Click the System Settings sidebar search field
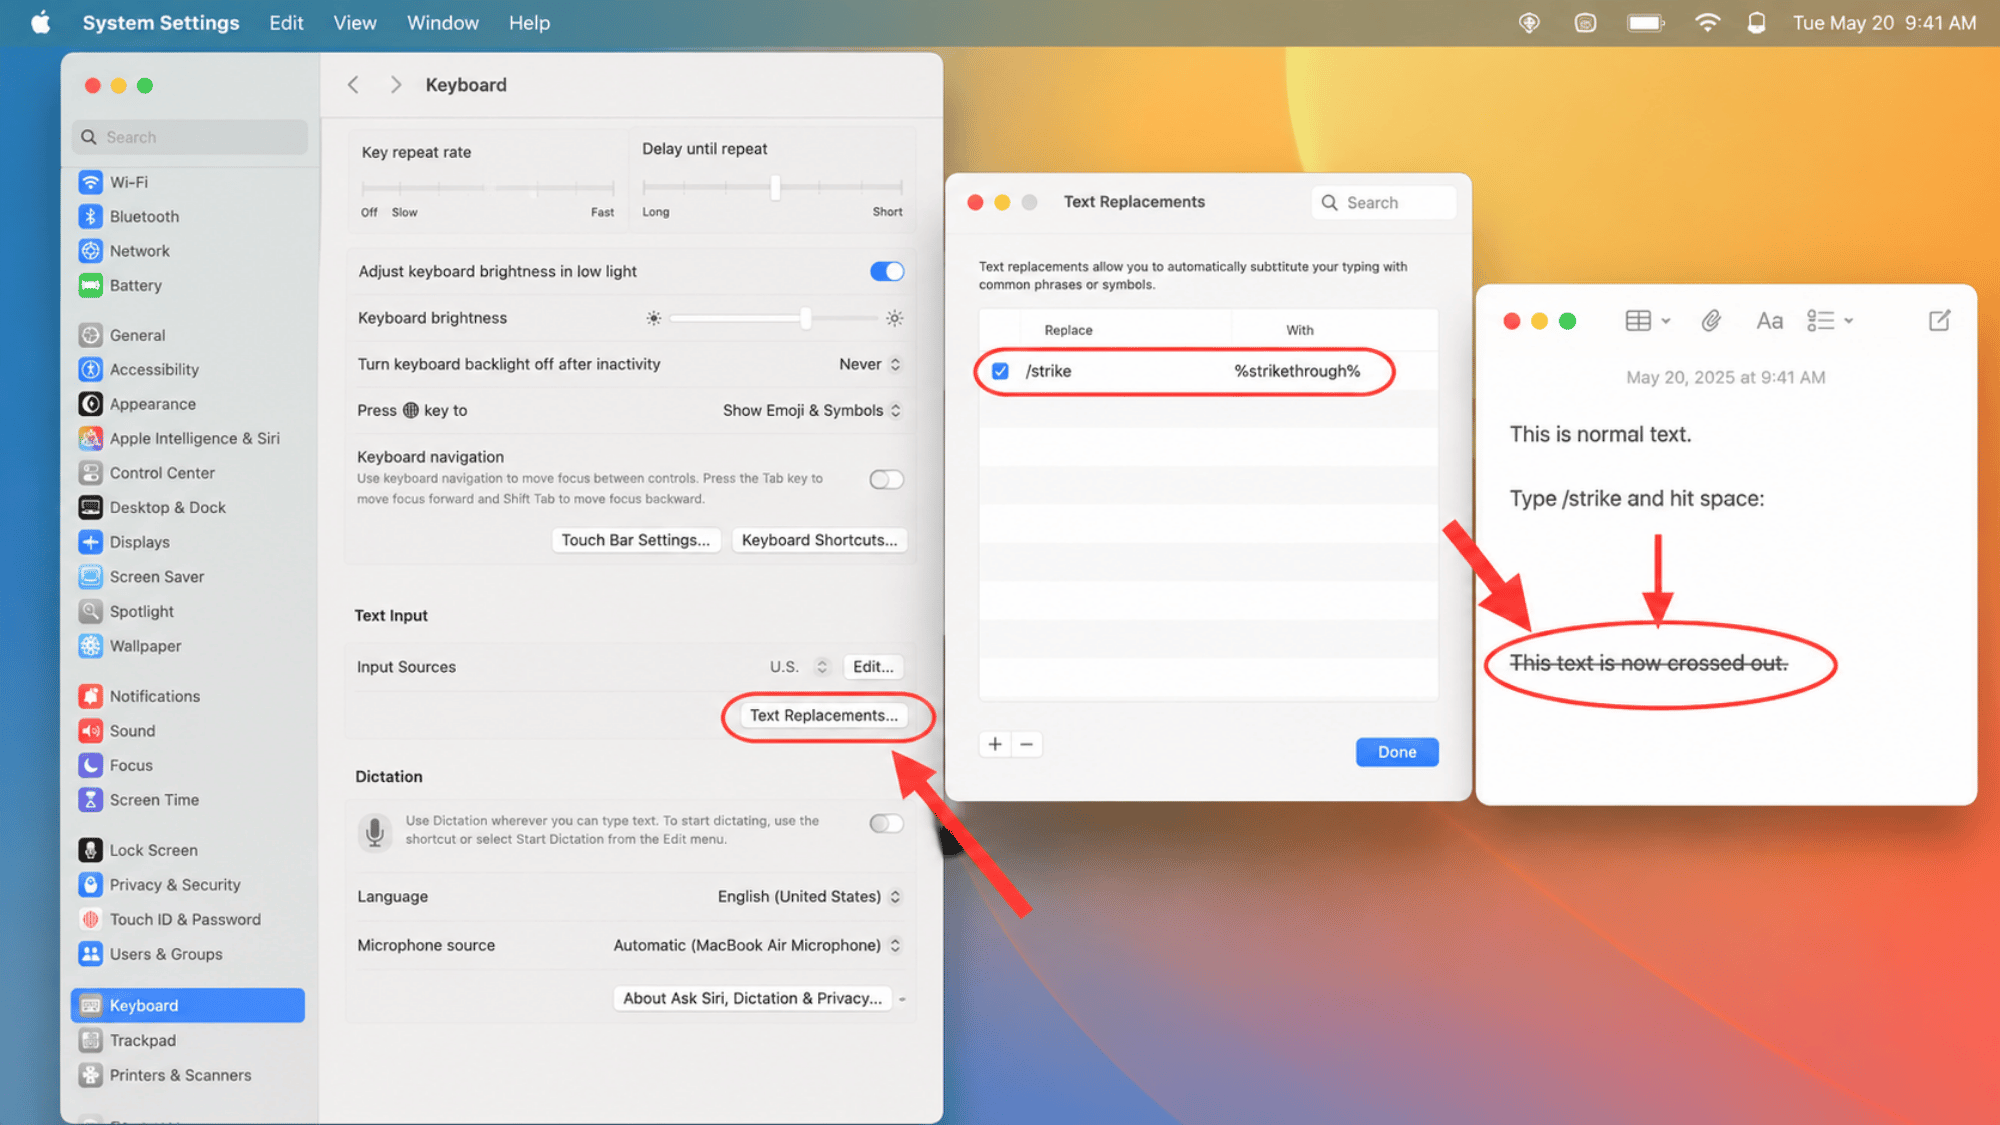 point(190,137)
